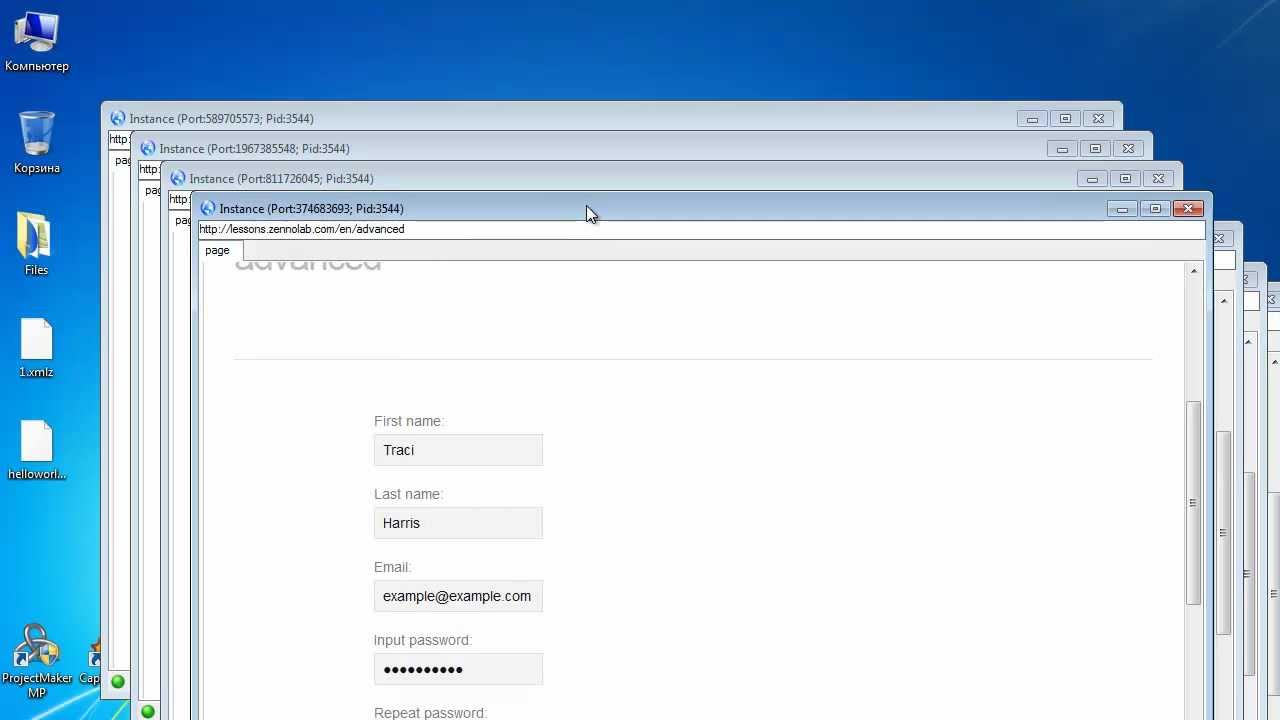1280x720 pixels.
Task: Click the Repeat password: label
Action: [431, 713]
